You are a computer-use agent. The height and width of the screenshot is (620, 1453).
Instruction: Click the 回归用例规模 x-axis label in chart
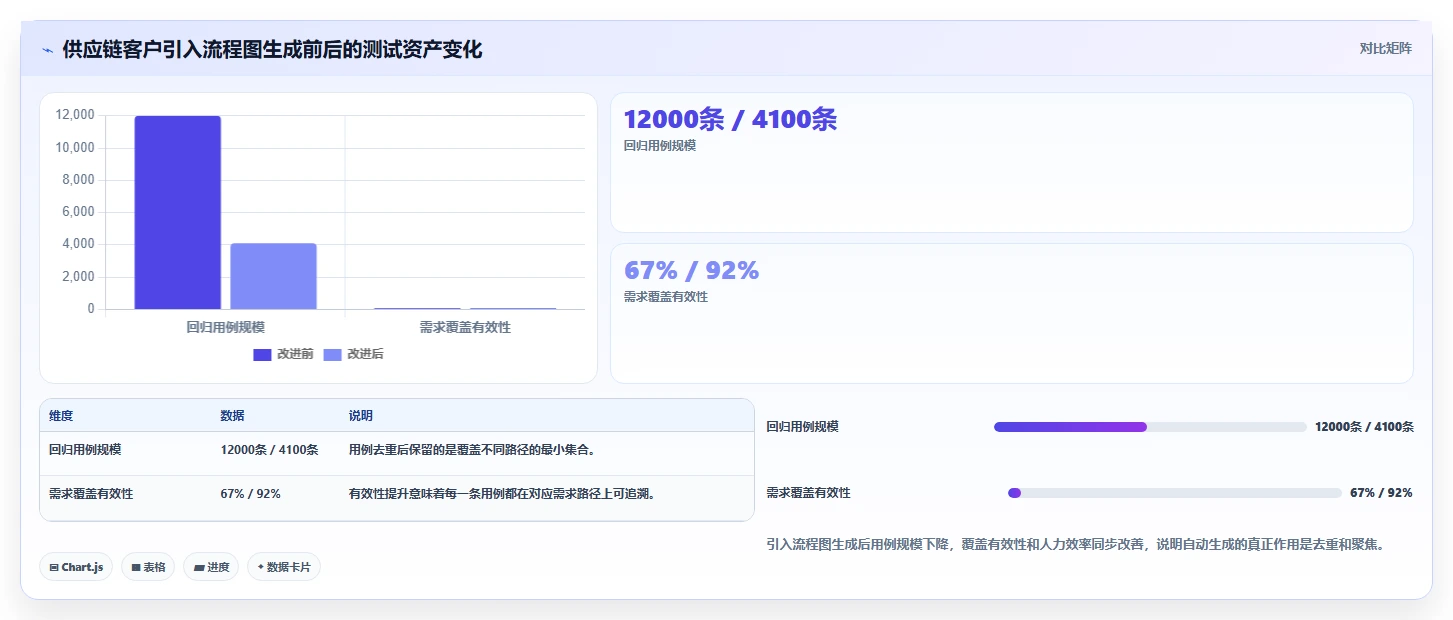[225, 327]
